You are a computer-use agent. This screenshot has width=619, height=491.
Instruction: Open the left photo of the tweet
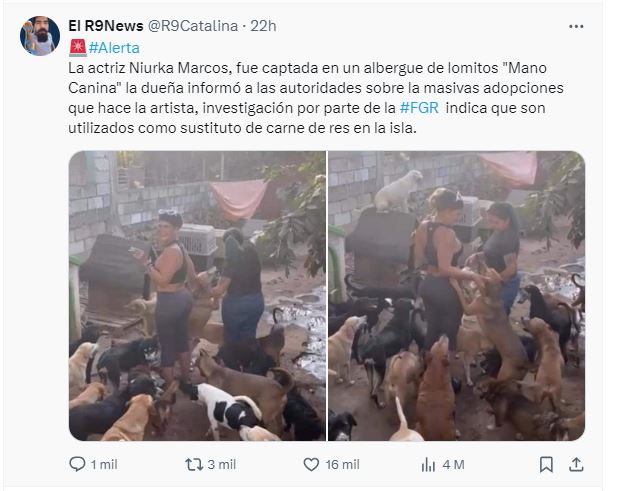click(x=197, y=296)
